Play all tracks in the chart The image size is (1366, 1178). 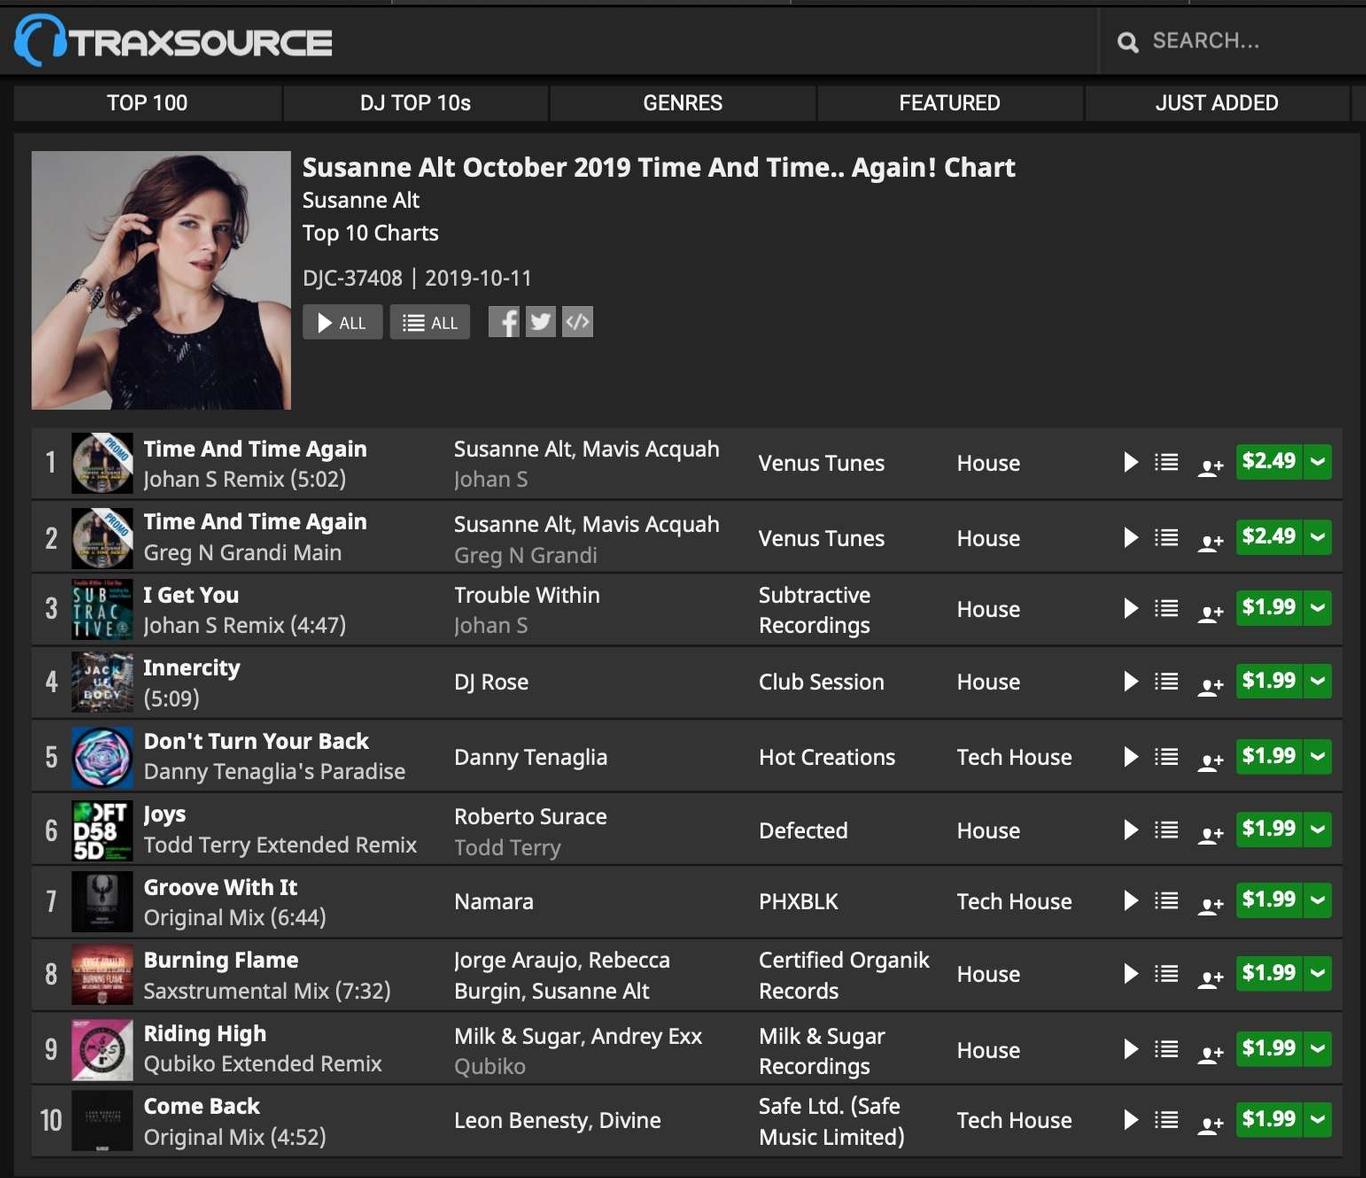tap(343, 322)
